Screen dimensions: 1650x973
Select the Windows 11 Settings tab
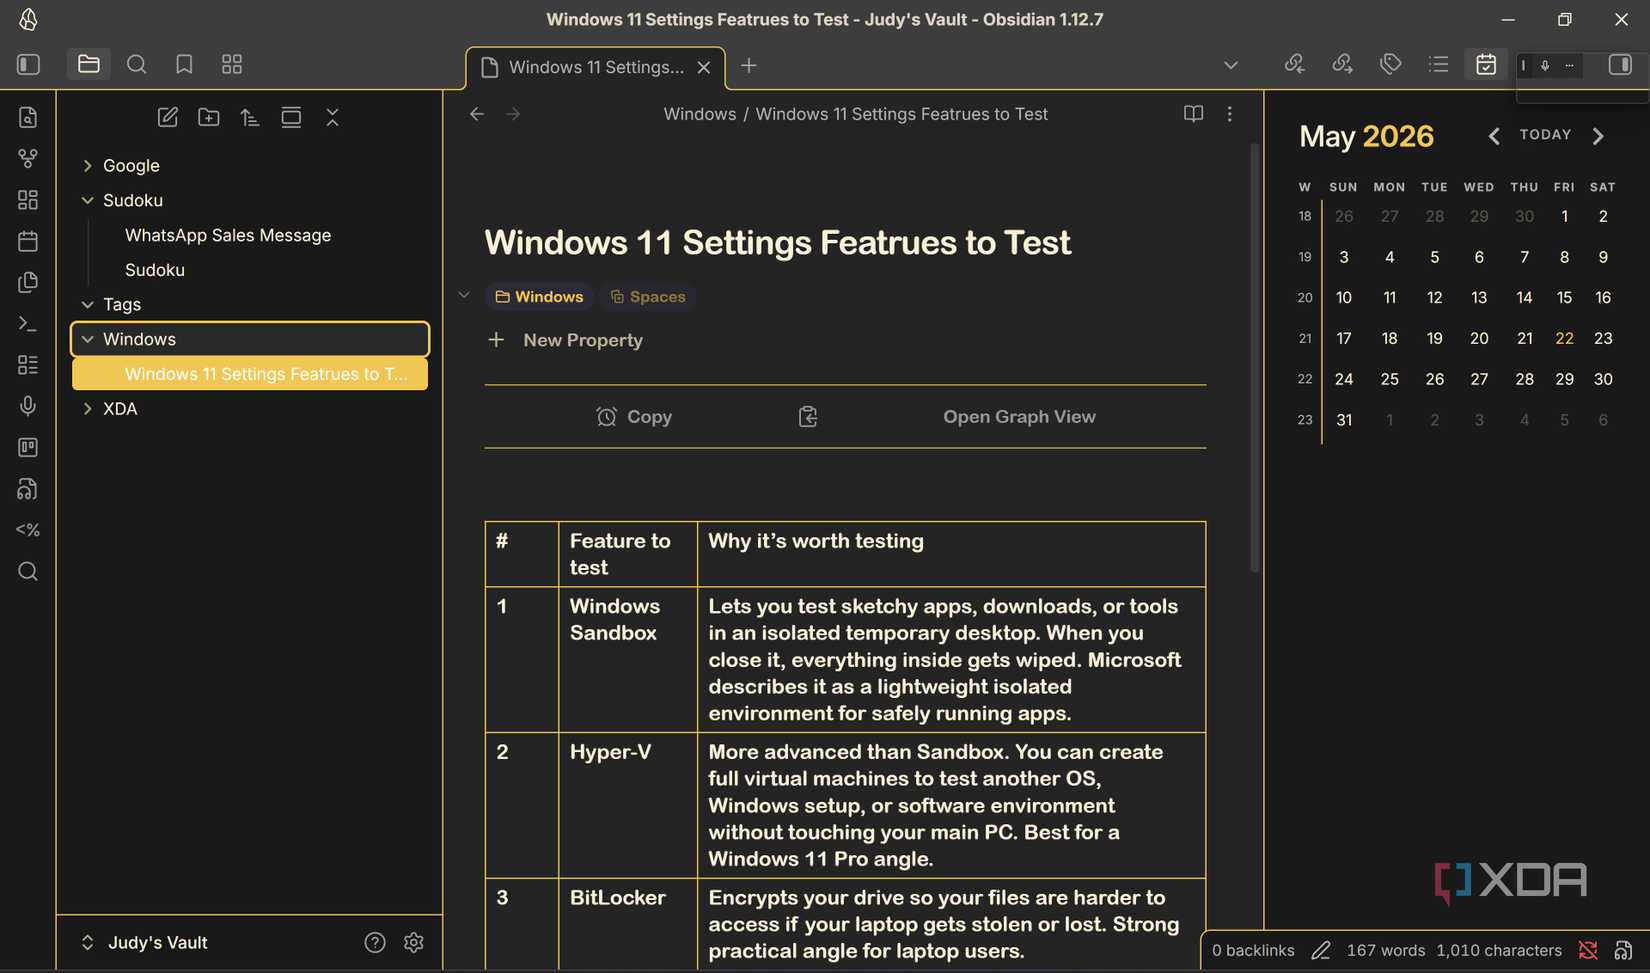pyautogui.click(x=596, y=67)
